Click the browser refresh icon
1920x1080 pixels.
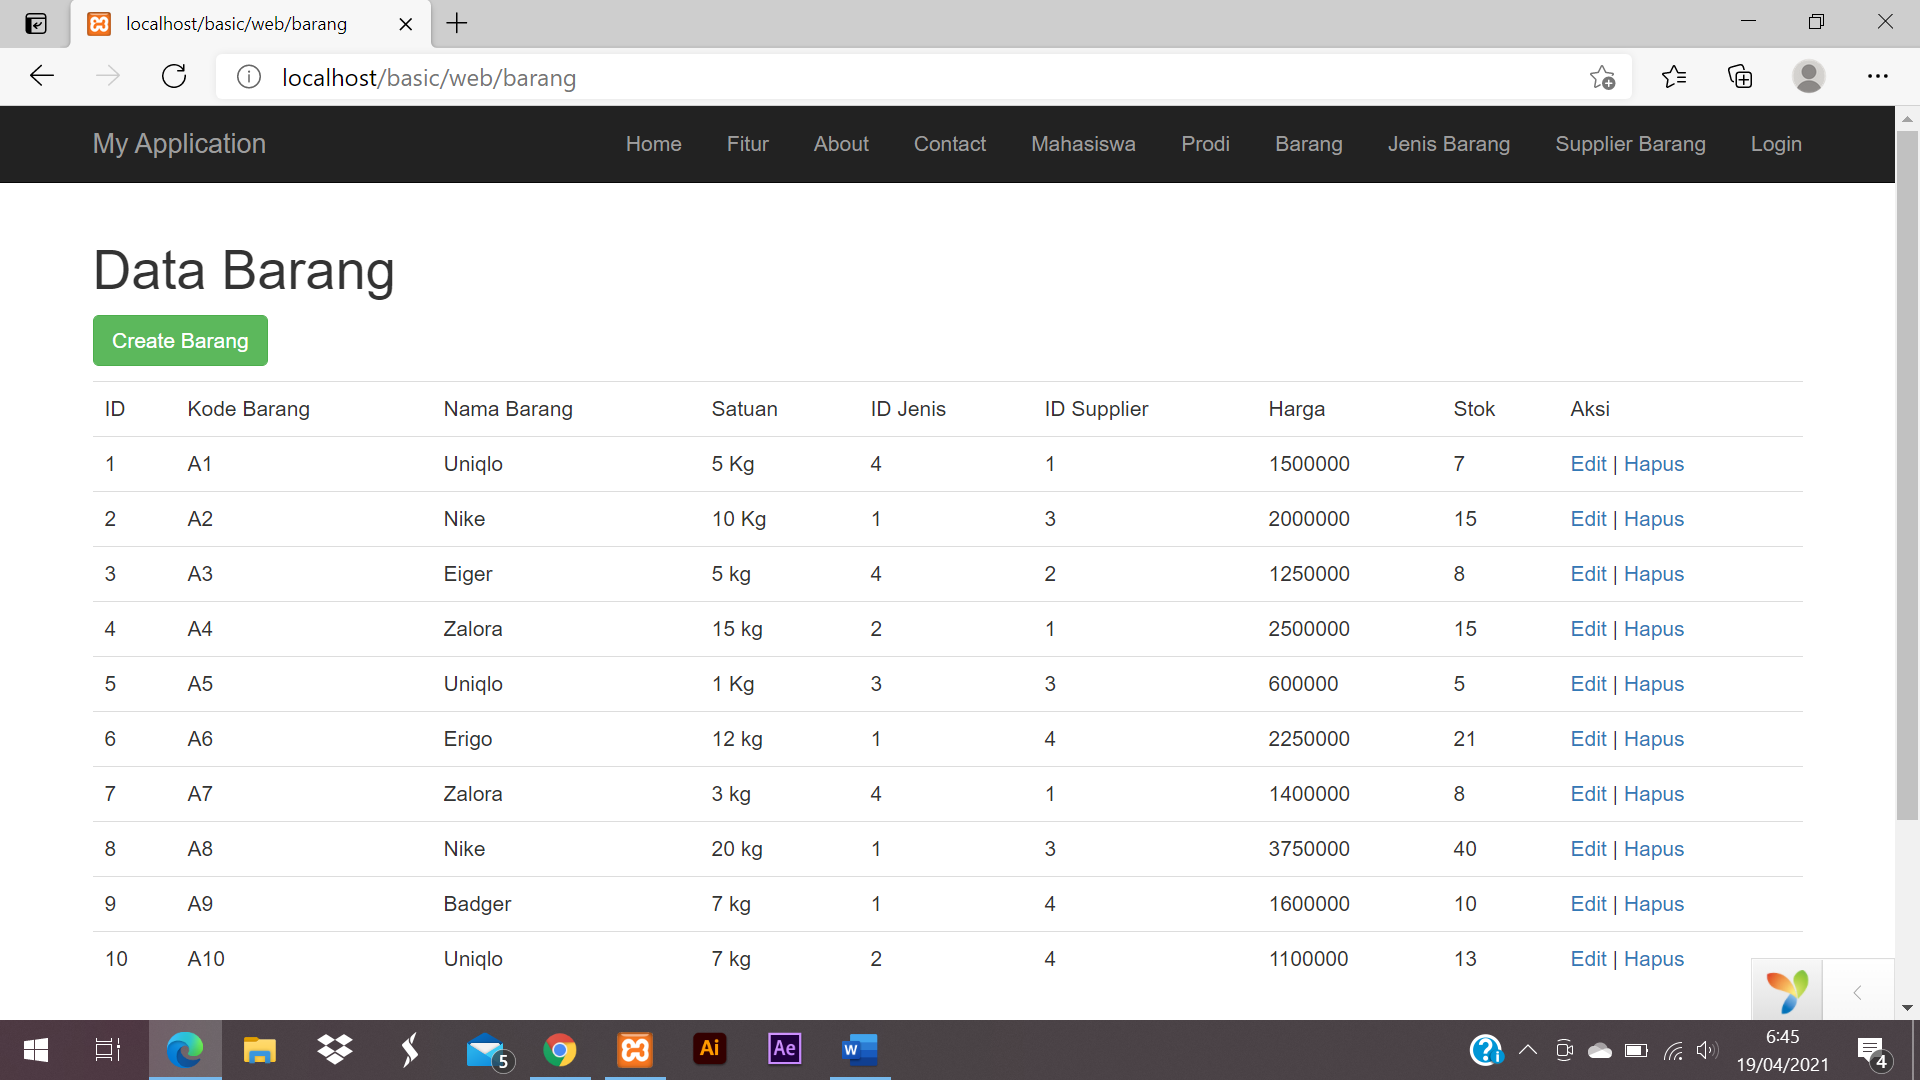coord(174,77)
